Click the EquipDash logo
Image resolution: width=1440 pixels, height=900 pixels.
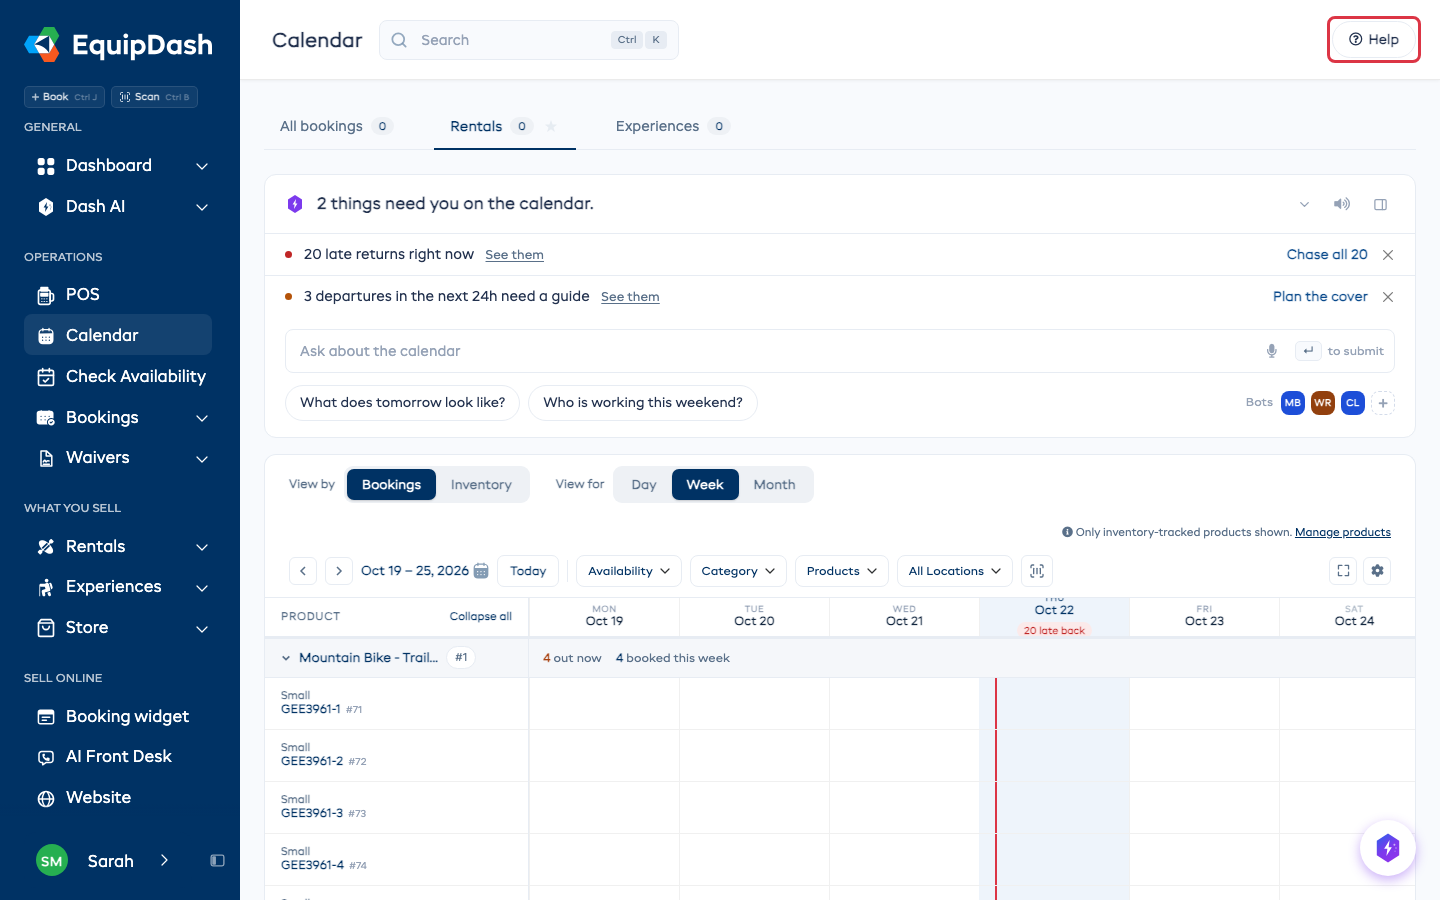coord(118,45)
